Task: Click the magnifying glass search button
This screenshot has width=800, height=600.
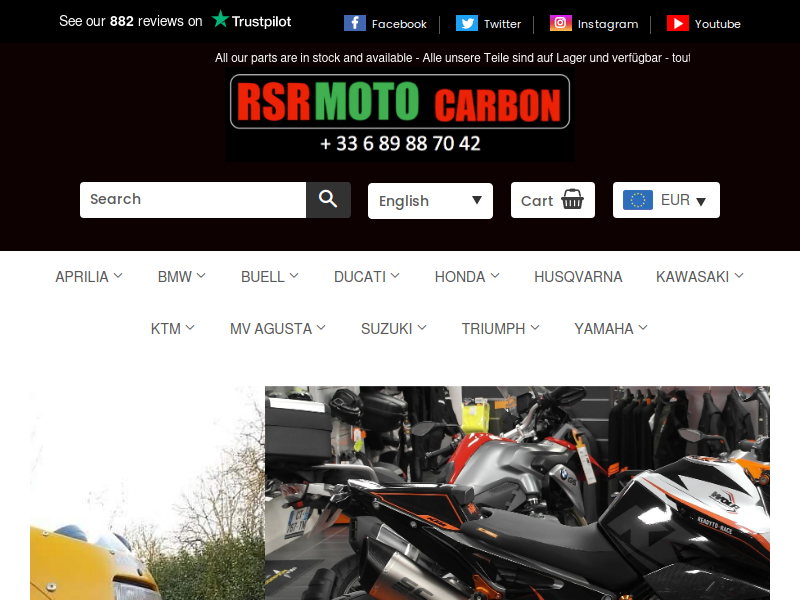Action: [x=328, y=199]
